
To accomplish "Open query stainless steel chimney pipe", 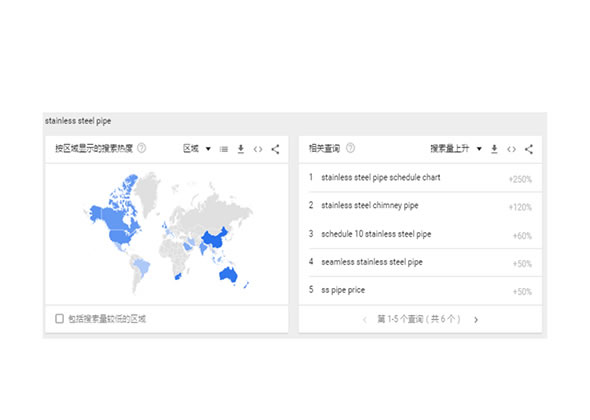I will (420, 206).
